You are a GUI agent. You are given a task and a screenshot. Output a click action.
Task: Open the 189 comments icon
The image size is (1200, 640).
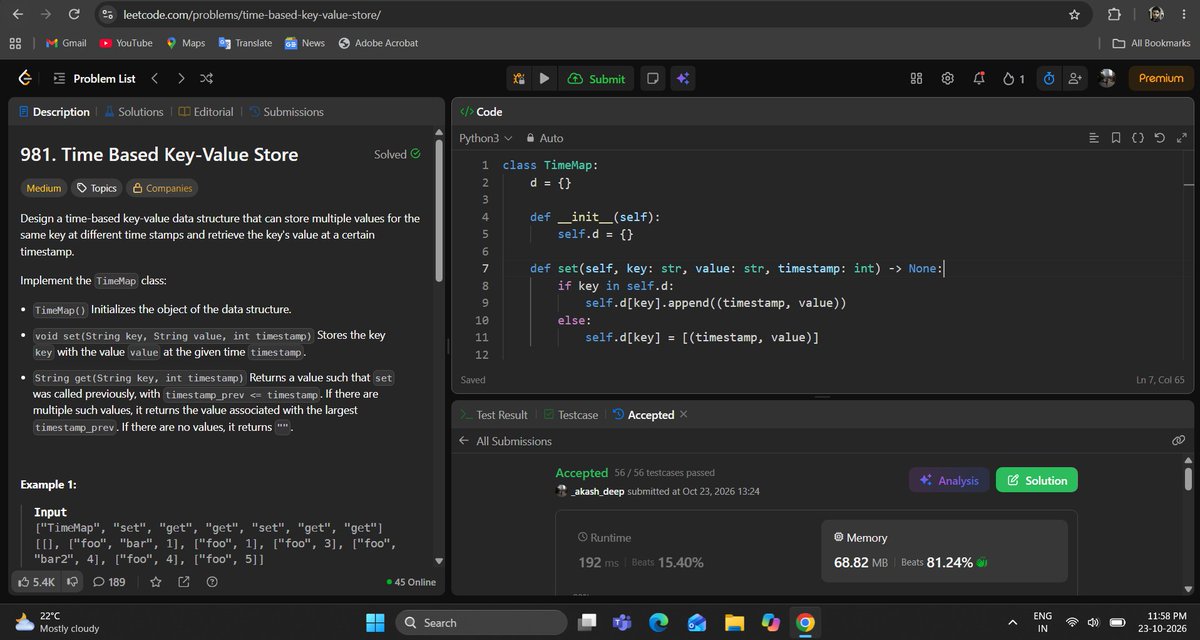(x=108, y=581)
